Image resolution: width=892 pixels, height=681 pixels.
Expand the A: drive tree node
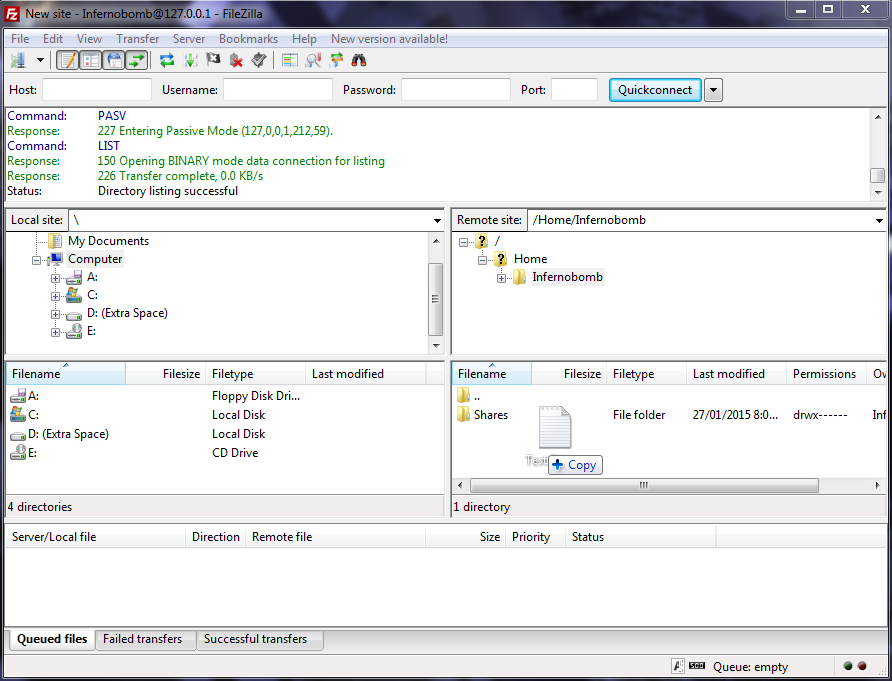[55, 278]
